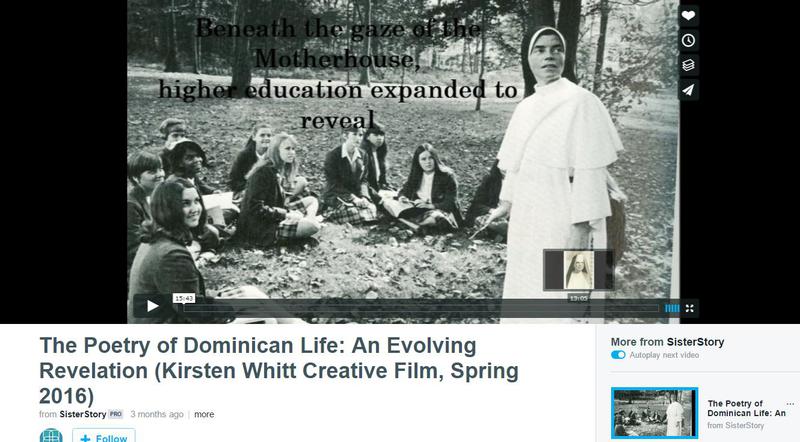The width and height of the screenshot is (800, 442).
Task: Open SisterStory avatar icon
Action: point(51,436)
